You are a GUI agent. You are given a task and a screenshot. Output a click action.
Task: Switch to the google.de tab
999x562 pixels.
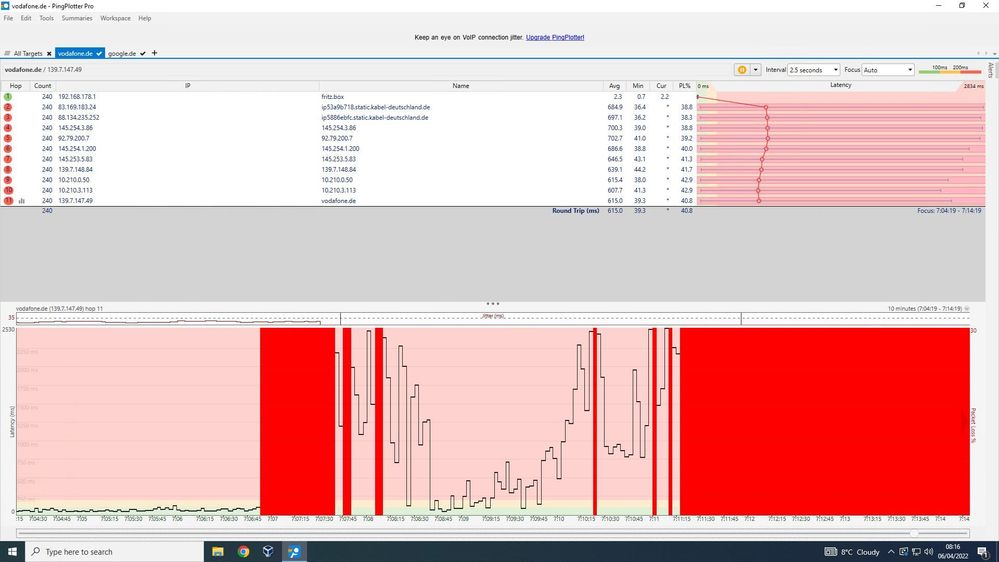(122, 54)
